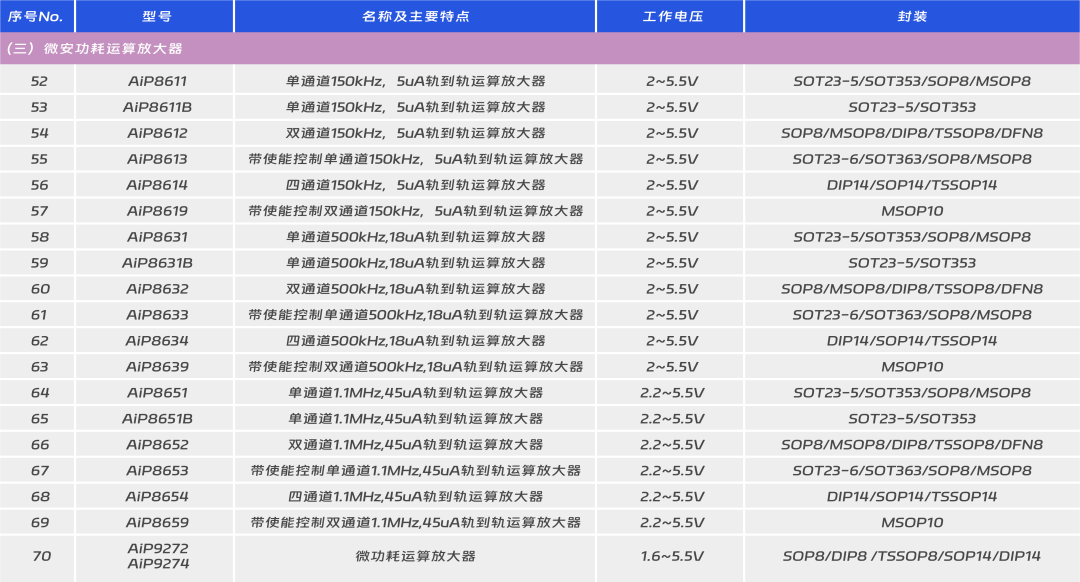
Task: Click description 单通道500kHz,18uA in row 58
Action: pyautogui.click(x=415, y=237)
